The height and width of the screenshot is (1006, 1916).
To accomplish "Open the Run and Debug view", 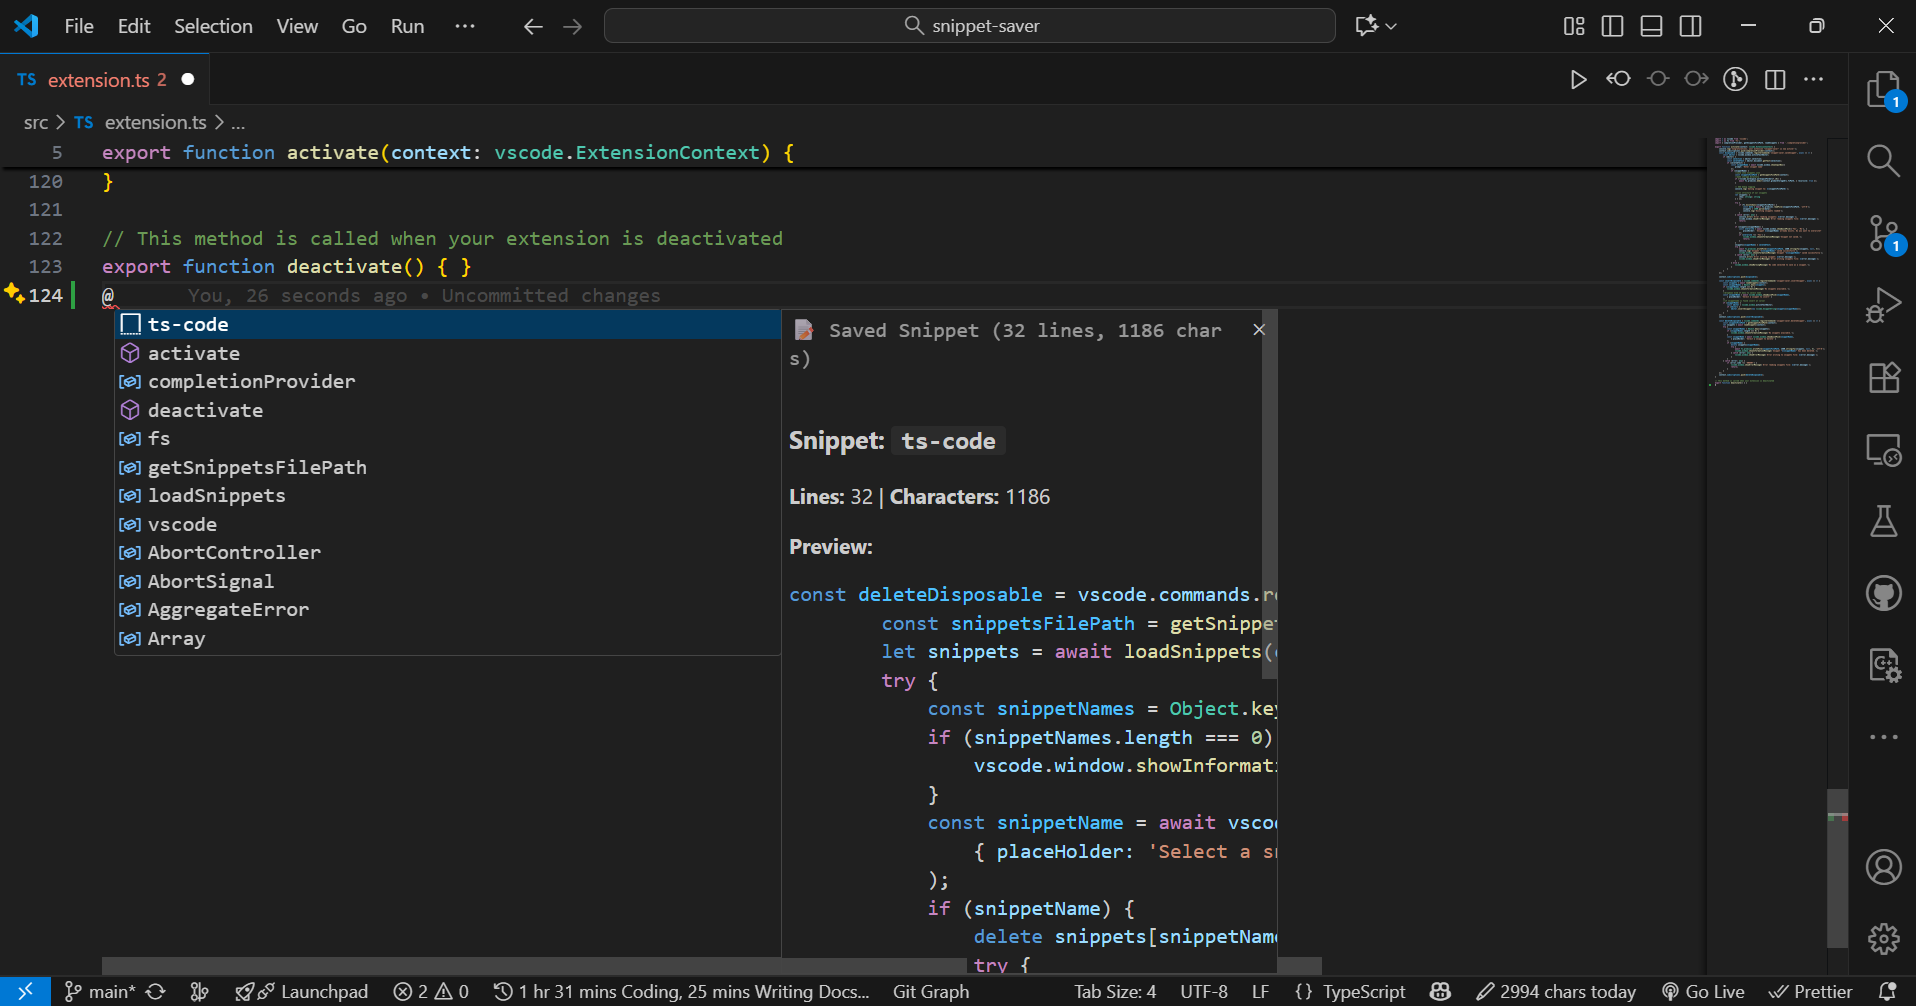I will pos(1883,305).
